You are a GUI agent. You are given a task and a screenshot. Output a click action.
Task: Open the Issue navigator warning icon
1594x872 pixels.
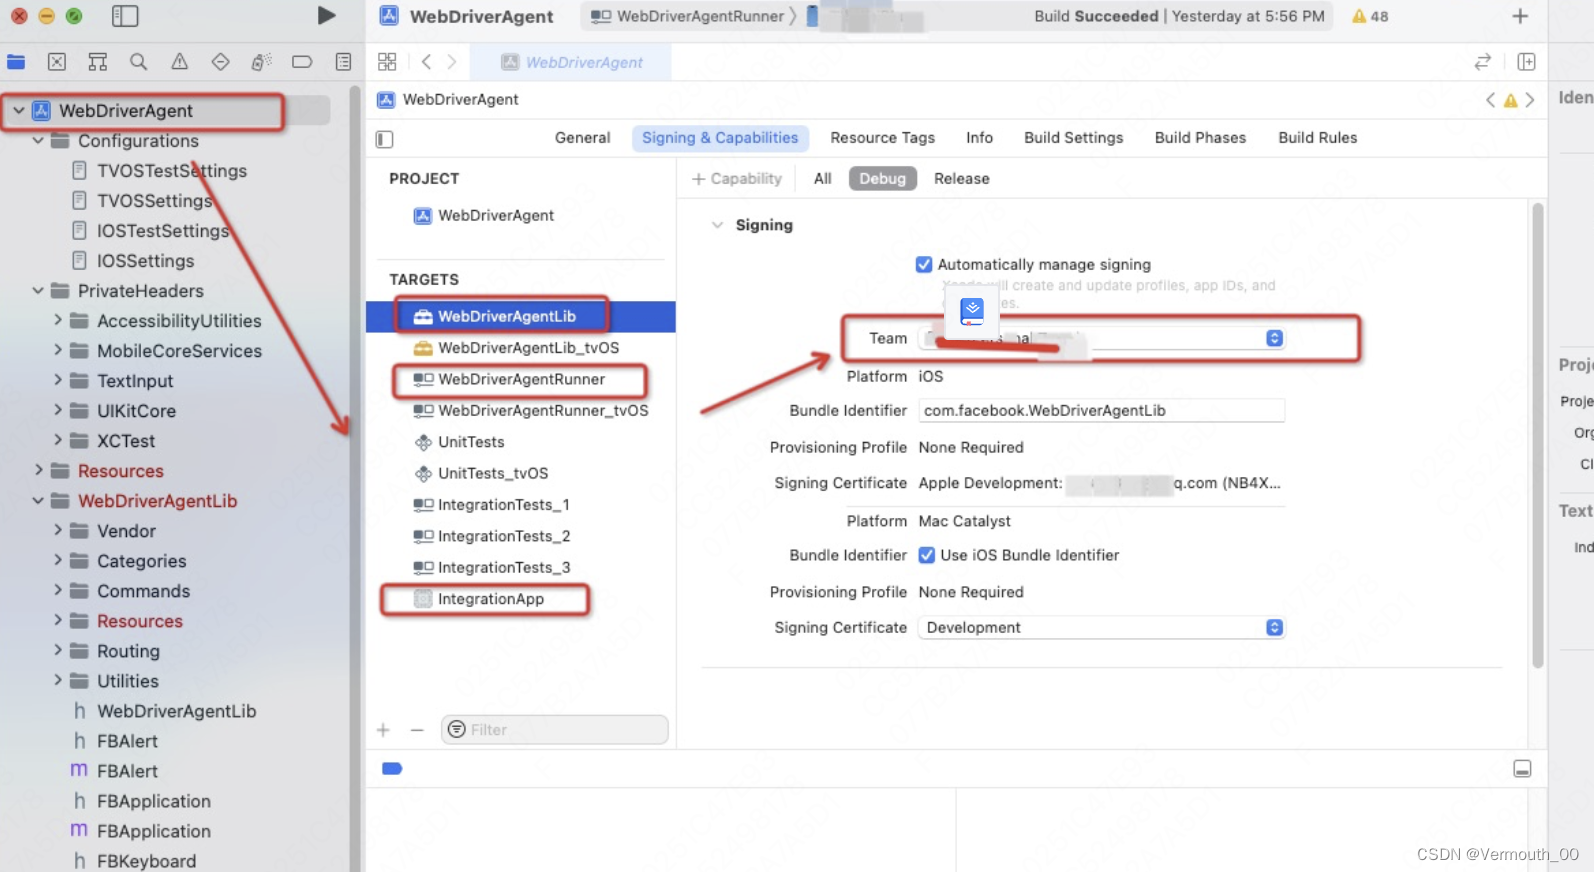click(180, 62)
